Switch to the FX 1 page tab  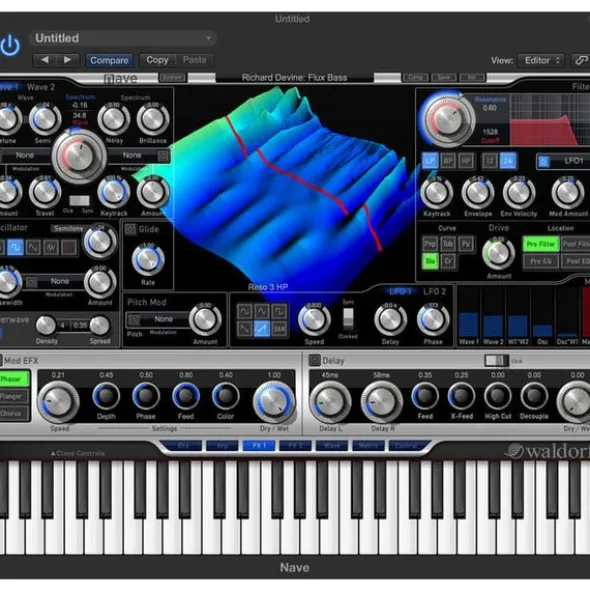click(259, 446)
